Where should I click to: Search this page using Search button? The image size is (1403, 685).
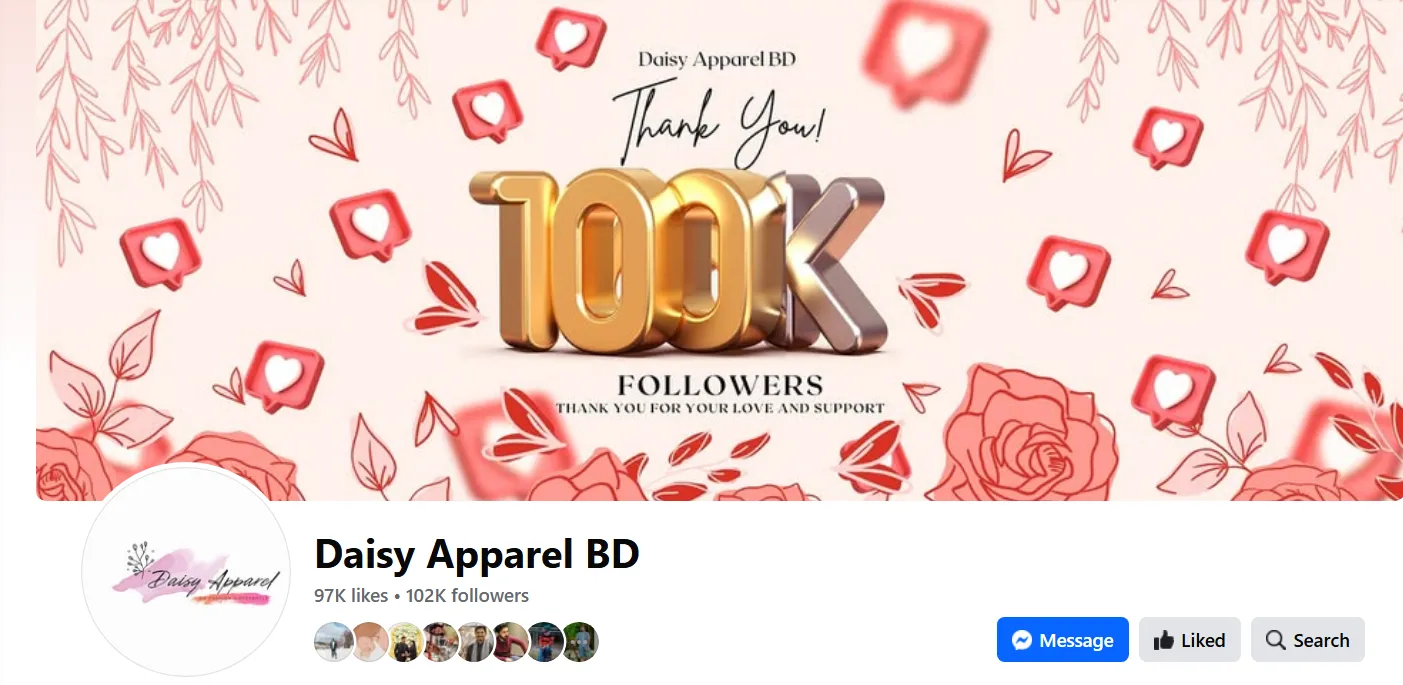click(1308, 640)
